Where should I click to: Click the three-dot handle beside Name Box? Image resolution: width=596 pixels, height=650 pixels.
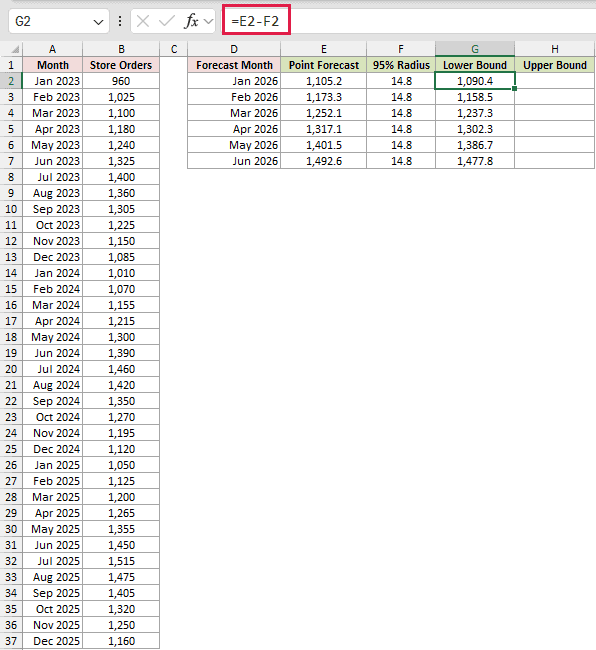(x=120, y=21)
